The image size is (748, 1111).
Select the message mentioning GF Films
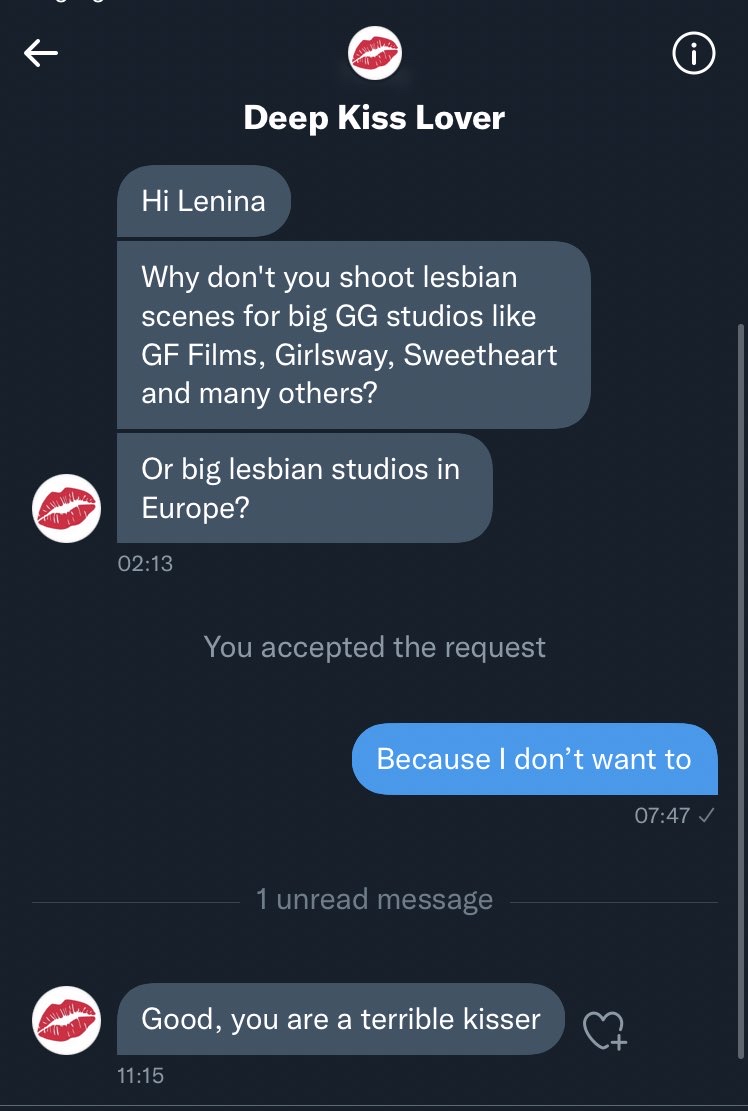(352, 335)
